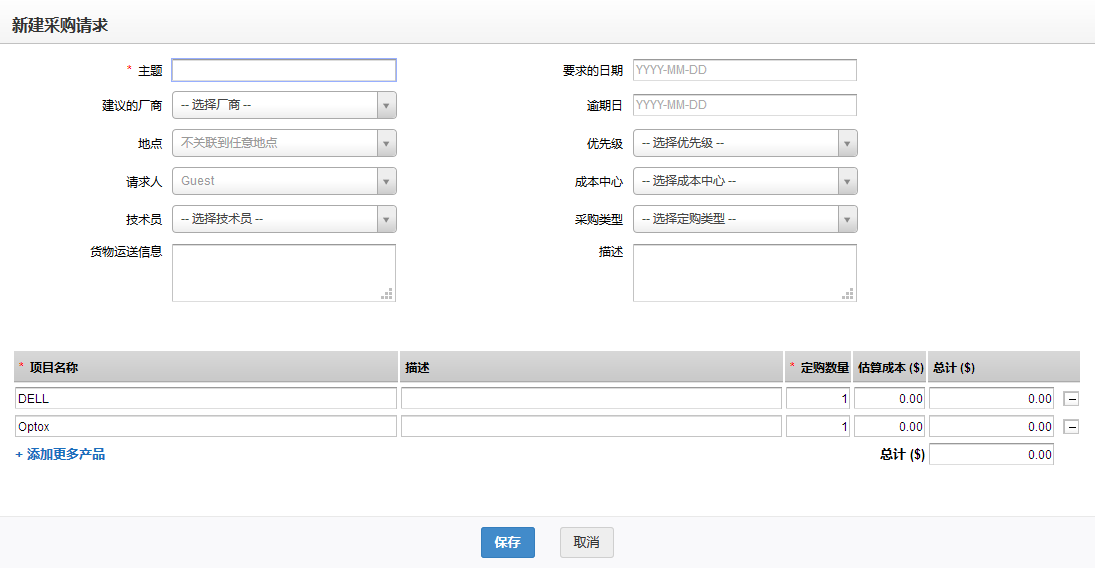The height and width of the screenshot is (580, 1095).
Task: Open the 采购类型 dropdown
Action: pos(745,219)
